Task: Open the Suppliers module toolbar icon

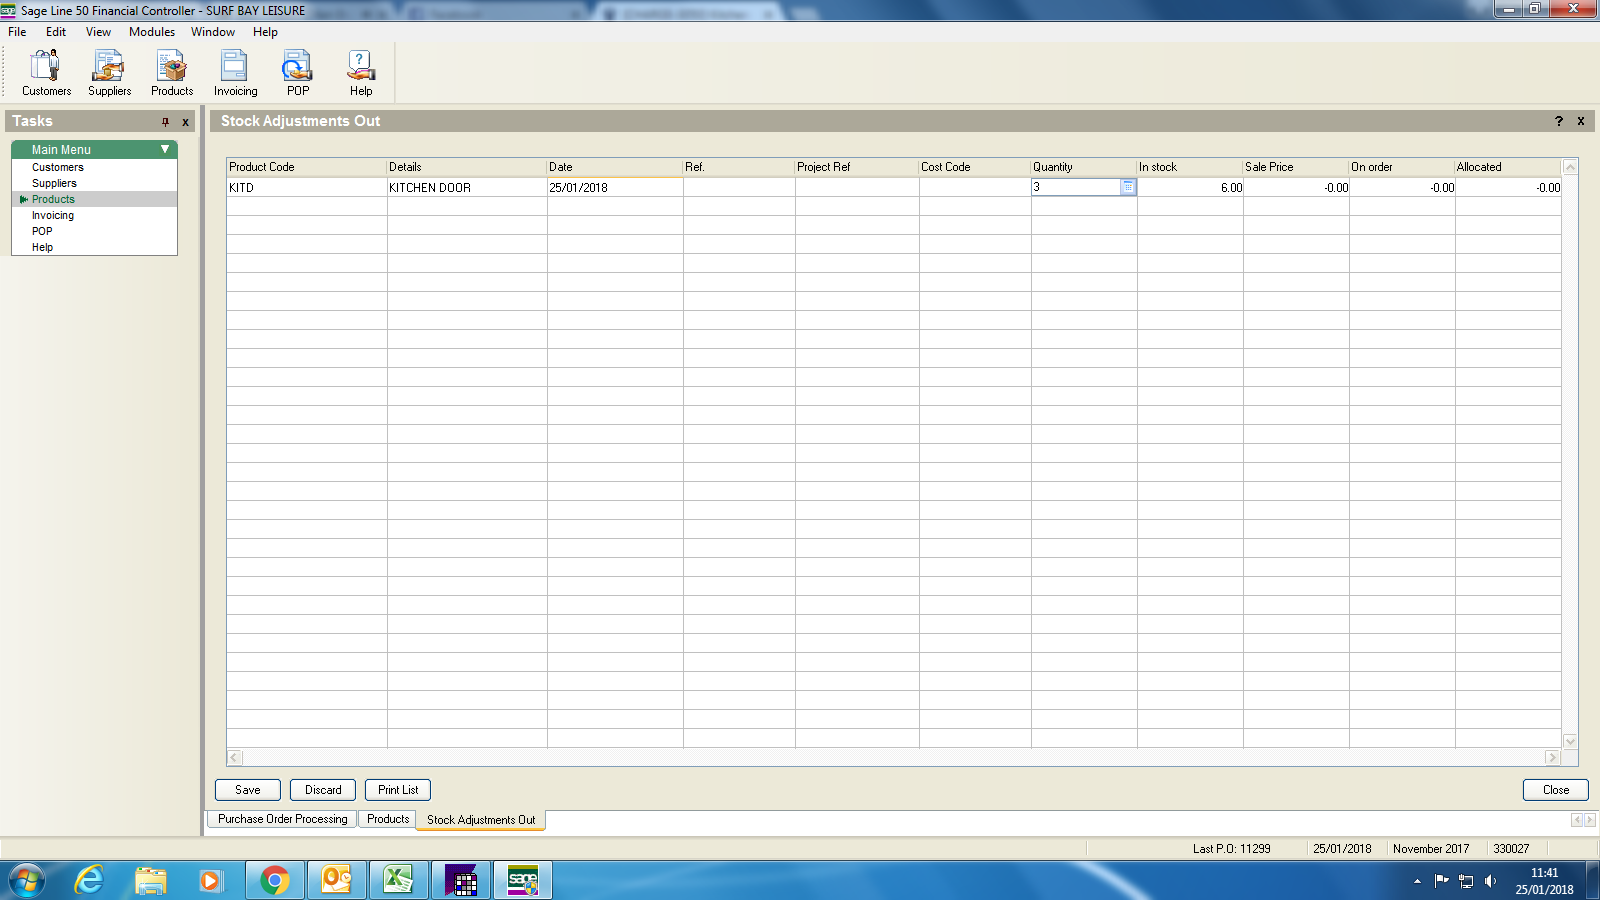Action: point(109,73)
